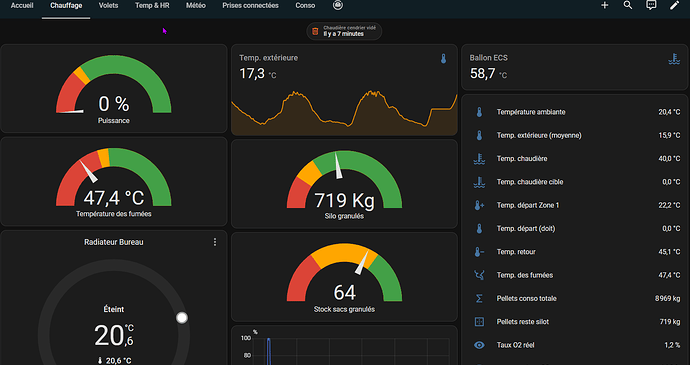Go to the Météo tab

pos(196,6)
